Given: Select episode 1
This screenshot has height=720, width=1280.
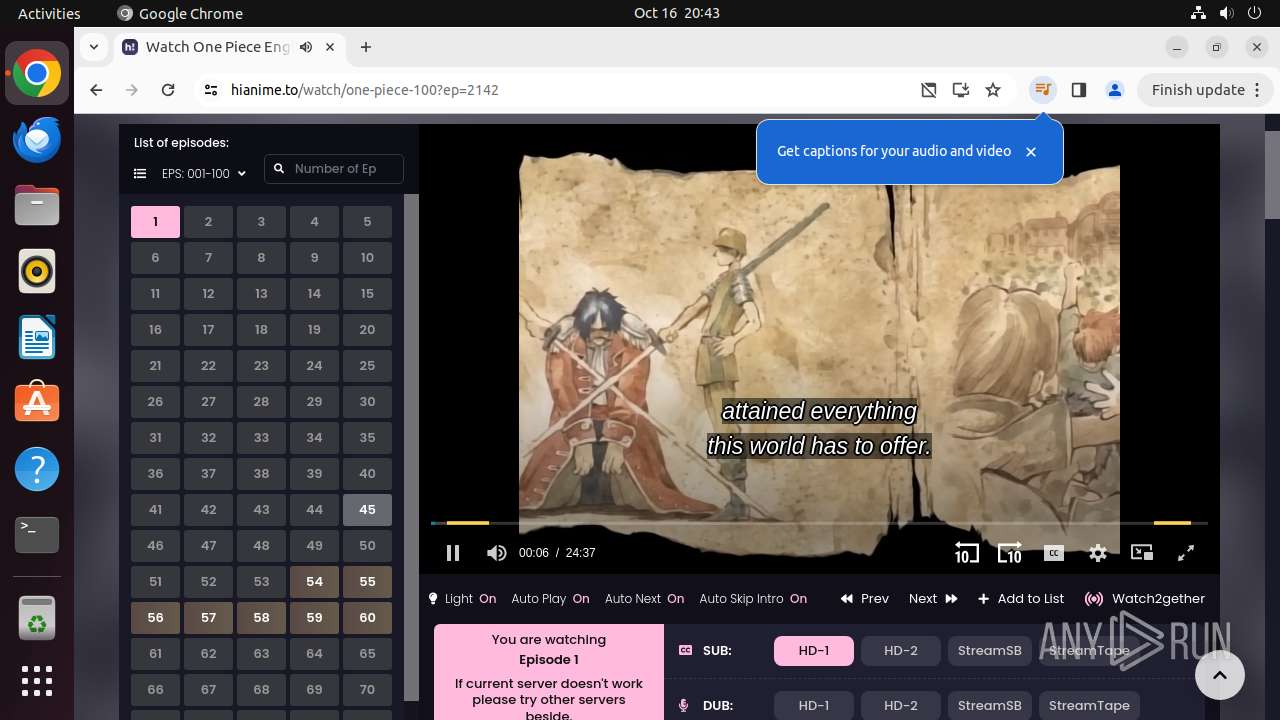Looking at the screenshot, I should [155, 222].
